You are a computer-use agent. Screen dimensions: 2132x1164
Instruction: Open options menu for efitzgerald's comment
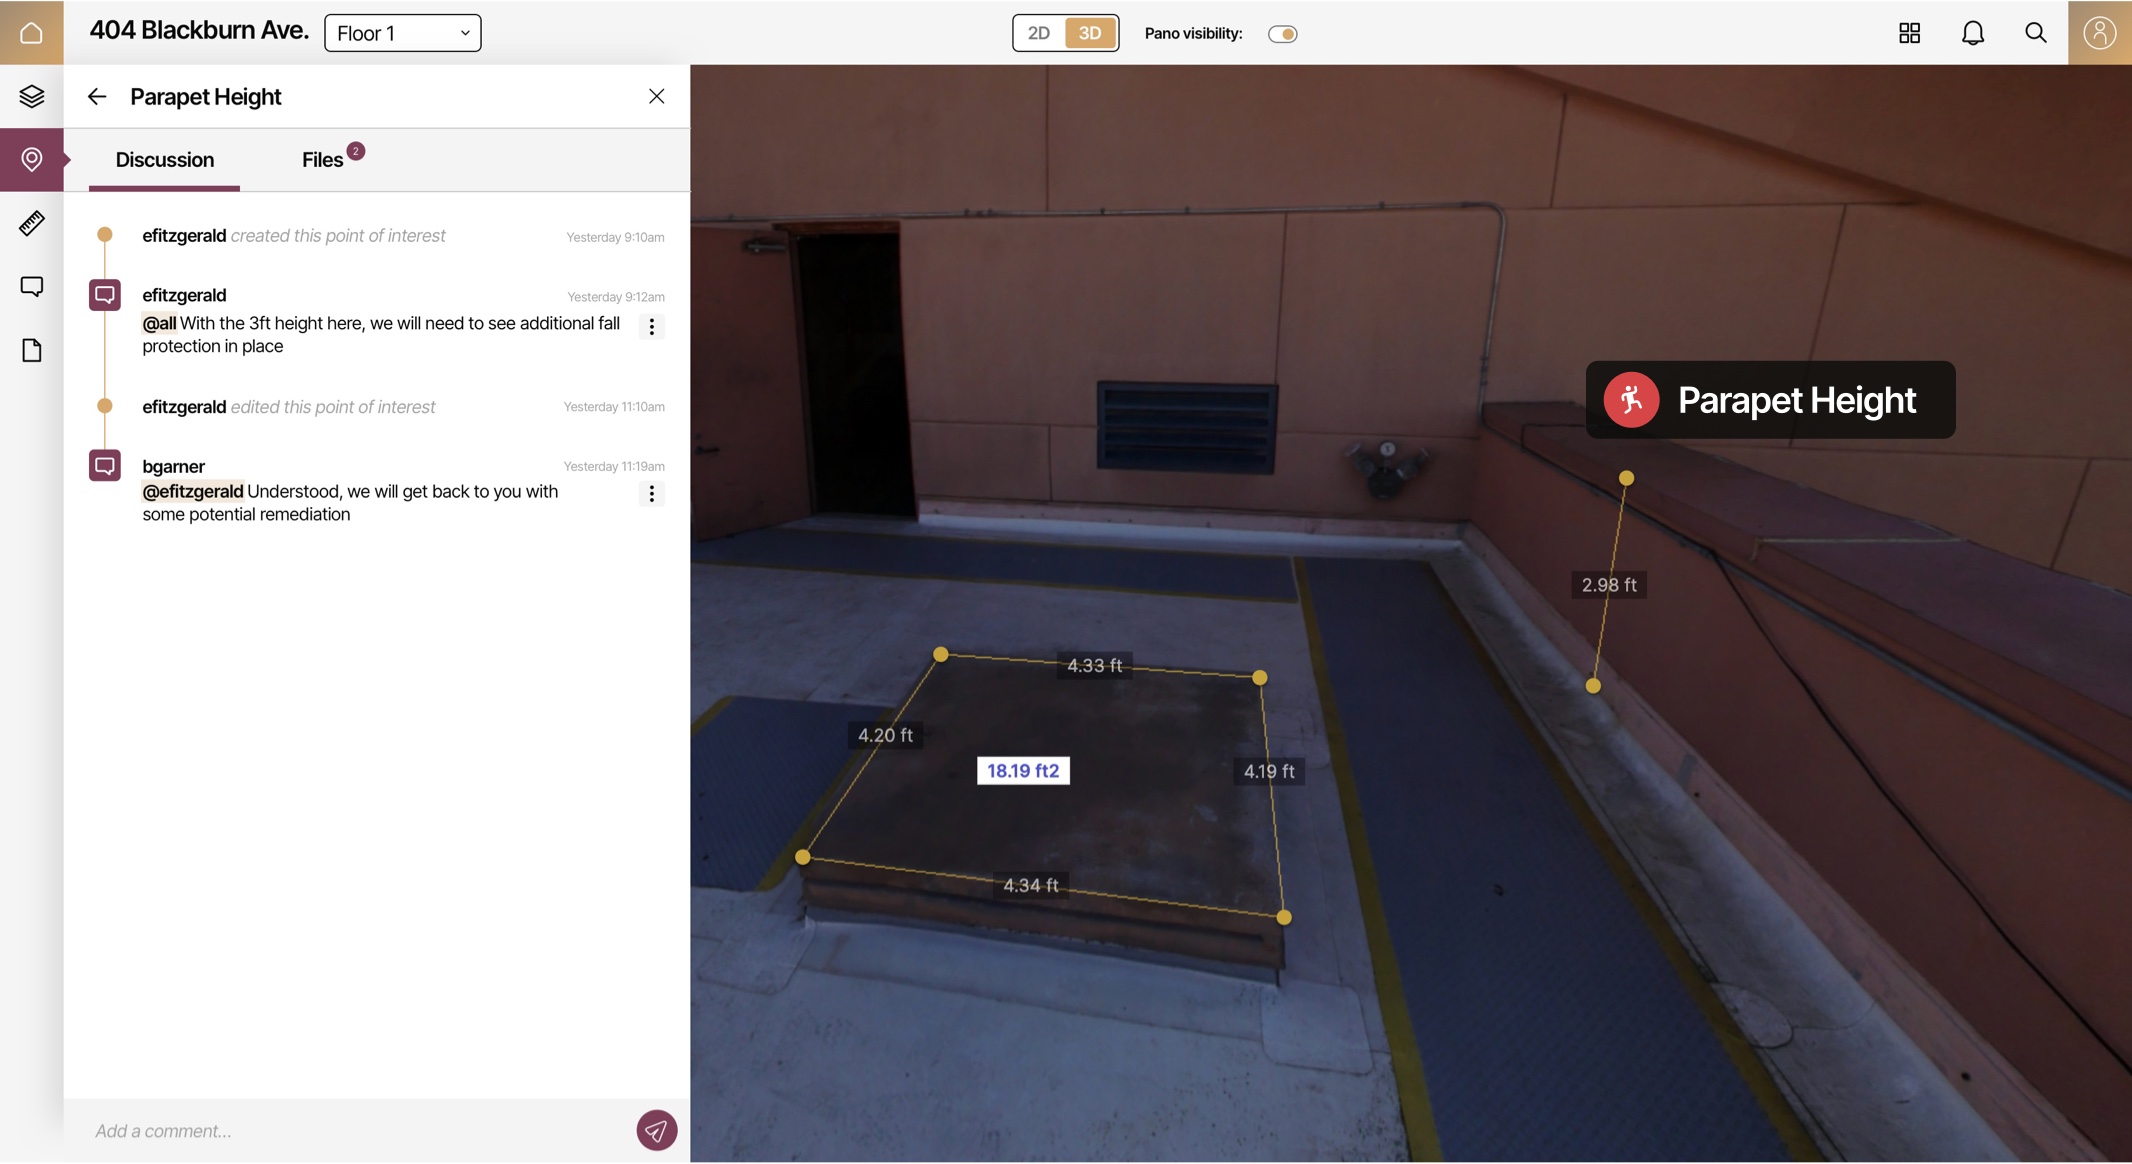[x=651, y=327]
